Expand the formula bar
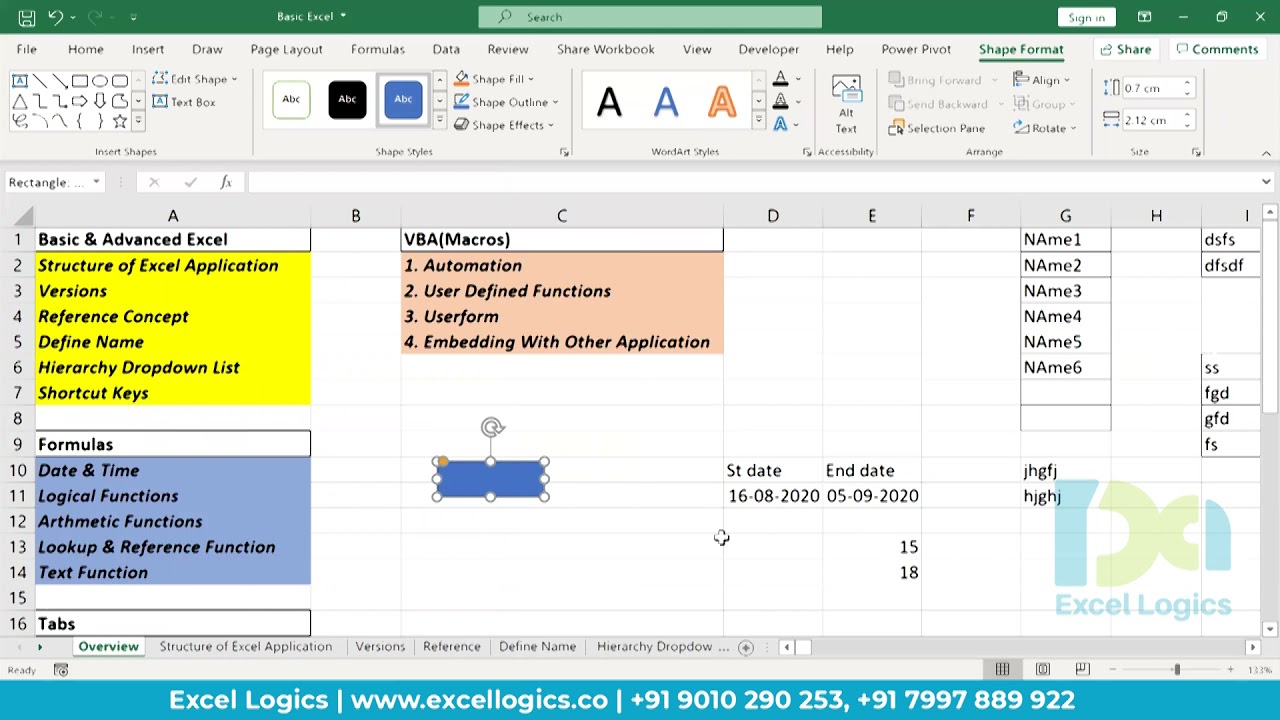The height and width of the screenshot is (720, 1280). pyautogui.click(x=1266, y=182)
